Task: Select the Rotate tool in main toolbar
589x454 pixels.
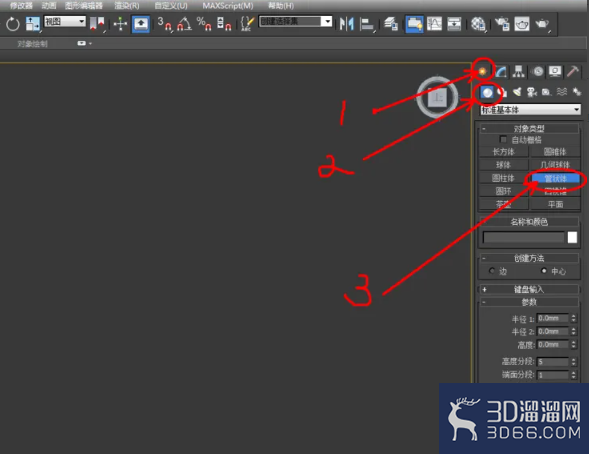Action: tap(12, 24)
